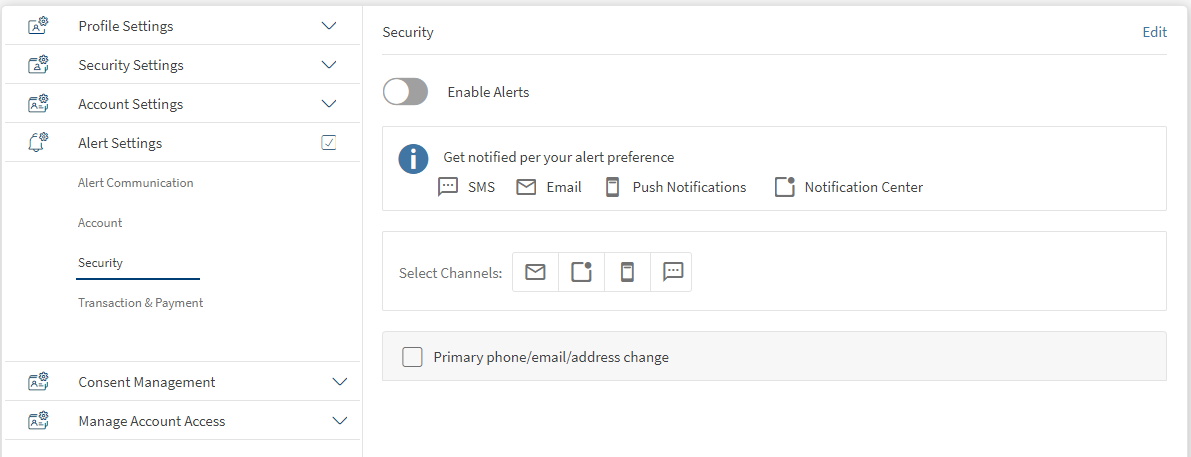1191x457 pixels.
Task: Click the Edit link
Action: [x=1154, y=32]
